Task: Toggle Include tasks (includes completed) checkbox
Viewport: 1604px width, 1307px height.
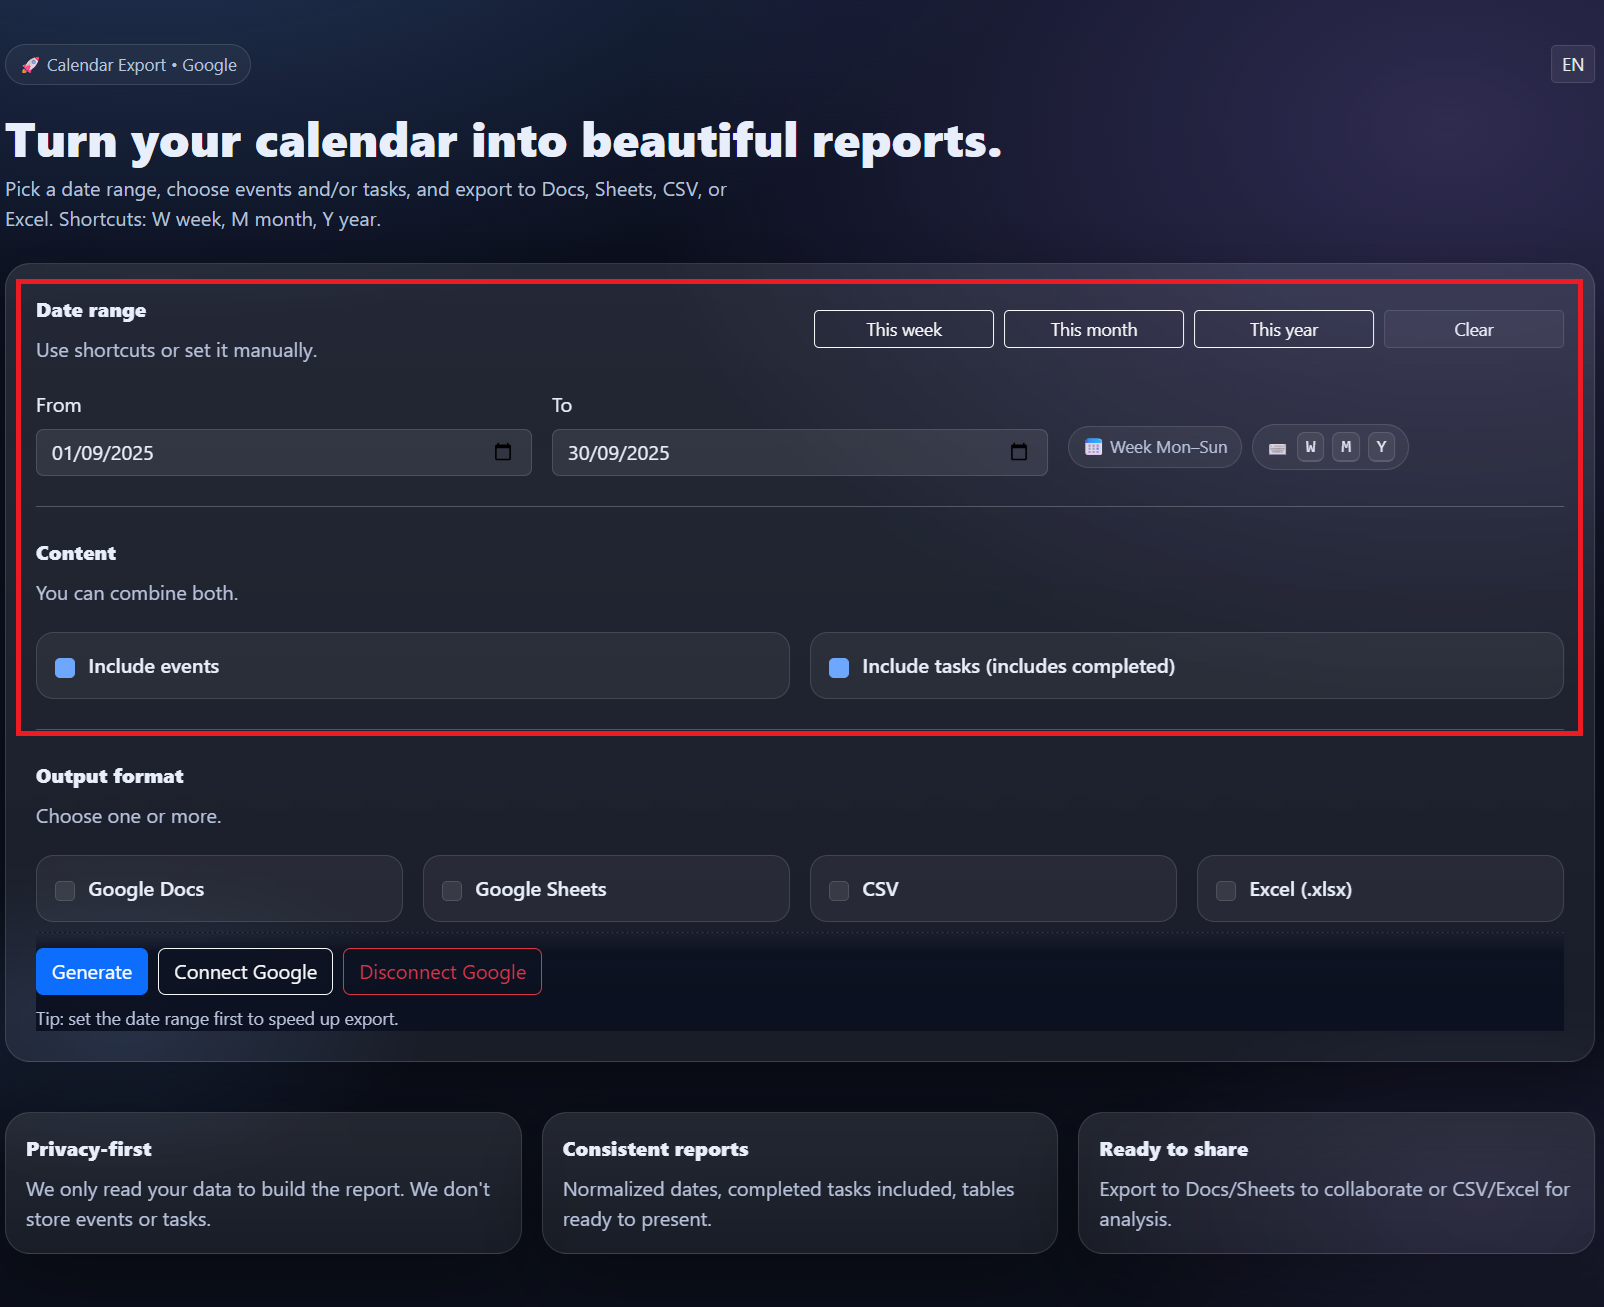Action: 839,667
